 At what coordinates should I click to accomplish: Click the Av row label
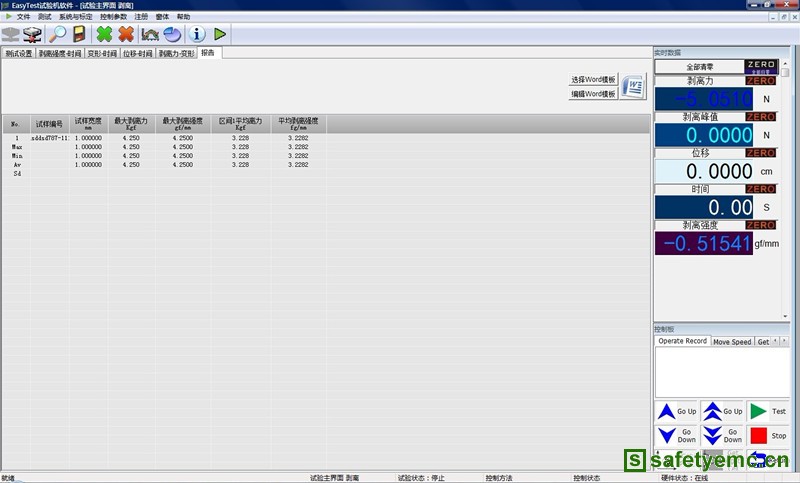[17, 165]
